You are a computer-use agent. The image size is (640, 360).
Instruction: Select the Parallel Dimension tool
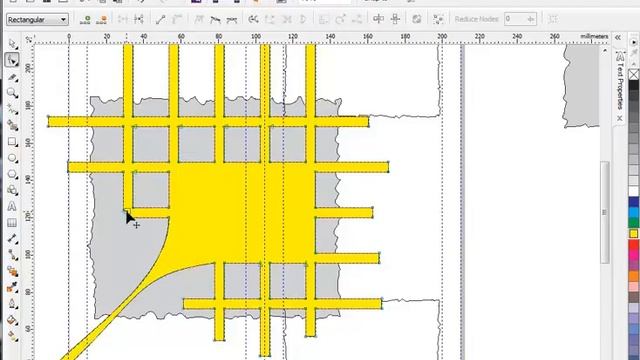pyautogui.click(x=12, y=239)
